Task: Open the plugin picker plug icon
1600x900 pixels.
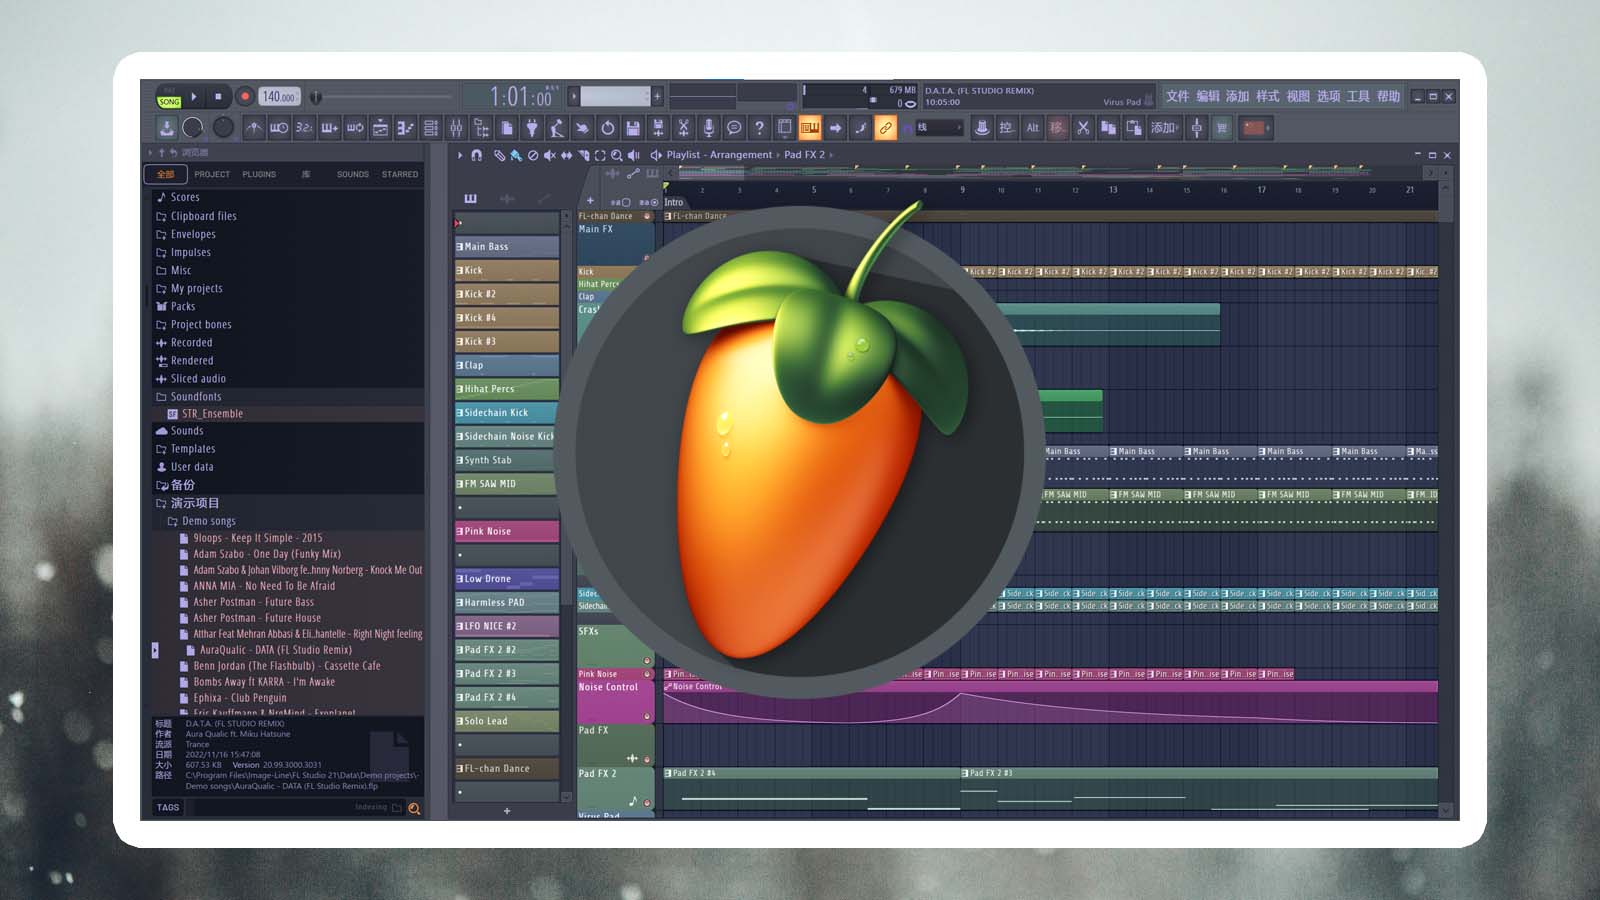Action: [532, 128]
